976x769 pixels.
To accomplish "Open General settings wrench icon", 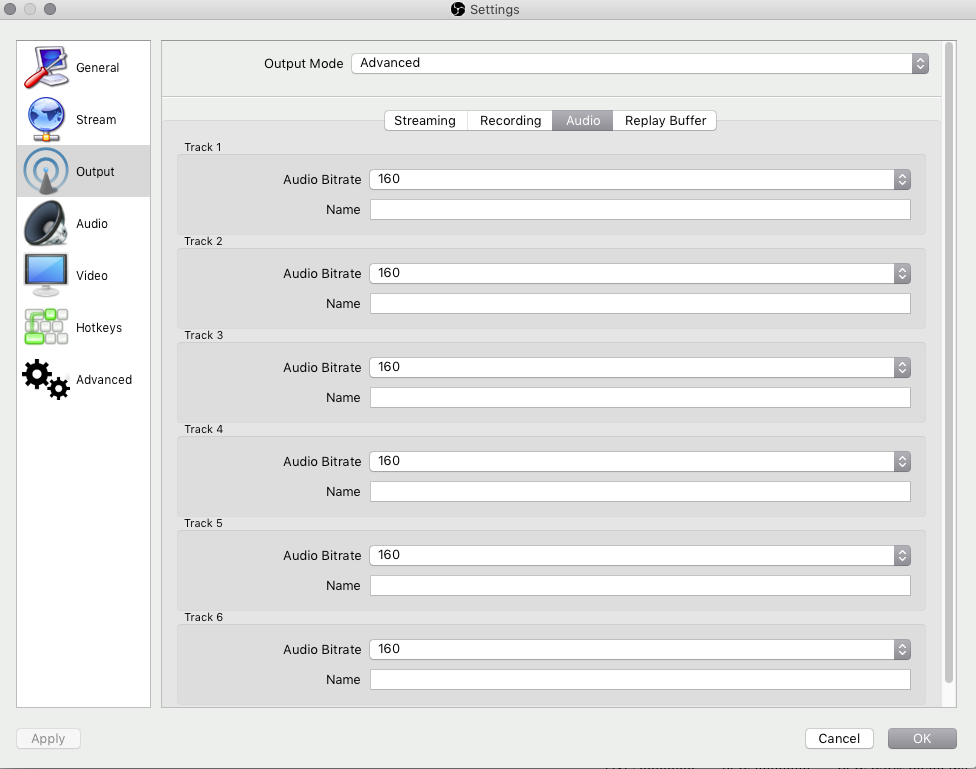I will tap(46, 67).
